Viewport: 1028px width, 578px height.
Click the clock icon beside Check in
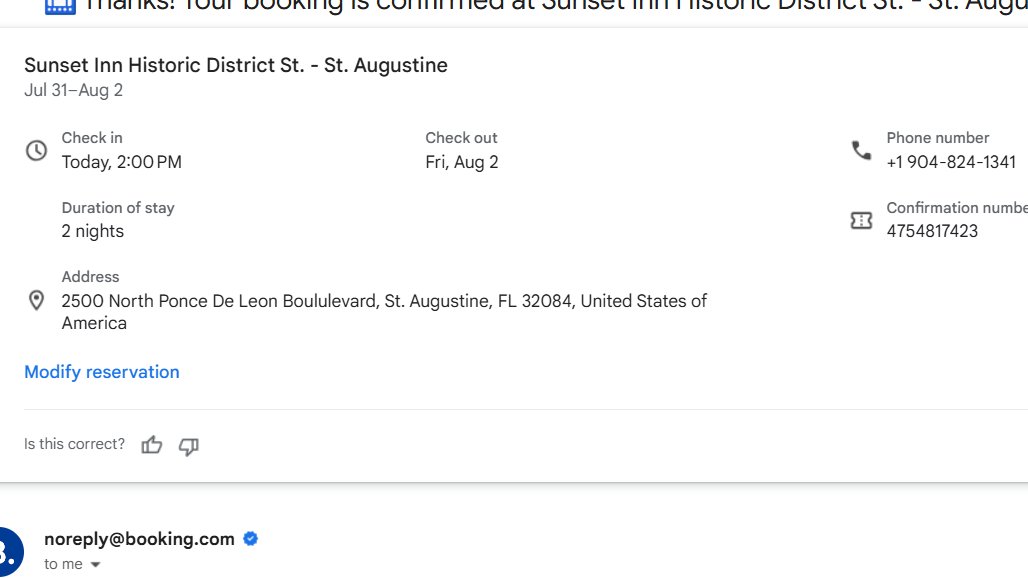(x=36, y=151)
